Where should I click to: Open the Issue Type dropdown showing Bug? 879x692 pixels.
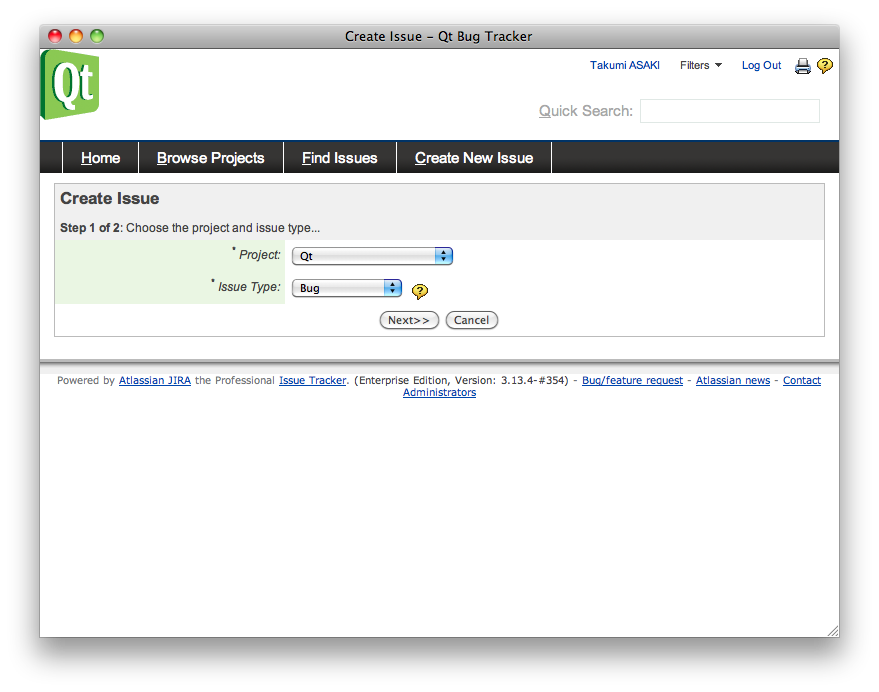coord(346,288)
